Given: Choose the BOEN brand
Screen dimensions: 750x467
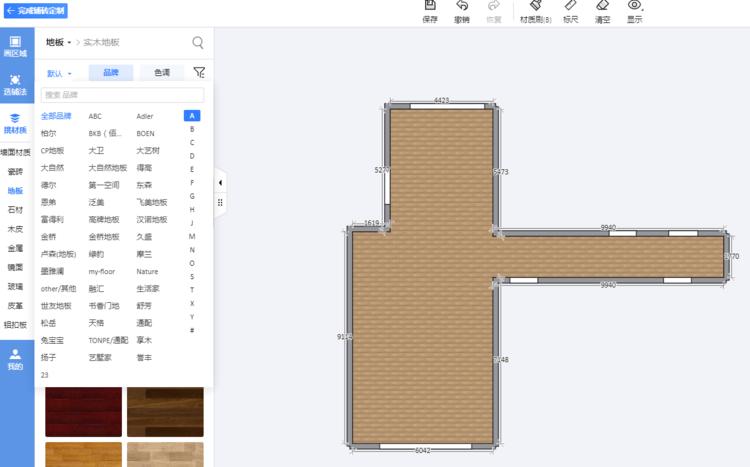Looking at the screenshot, I should 146,133.
